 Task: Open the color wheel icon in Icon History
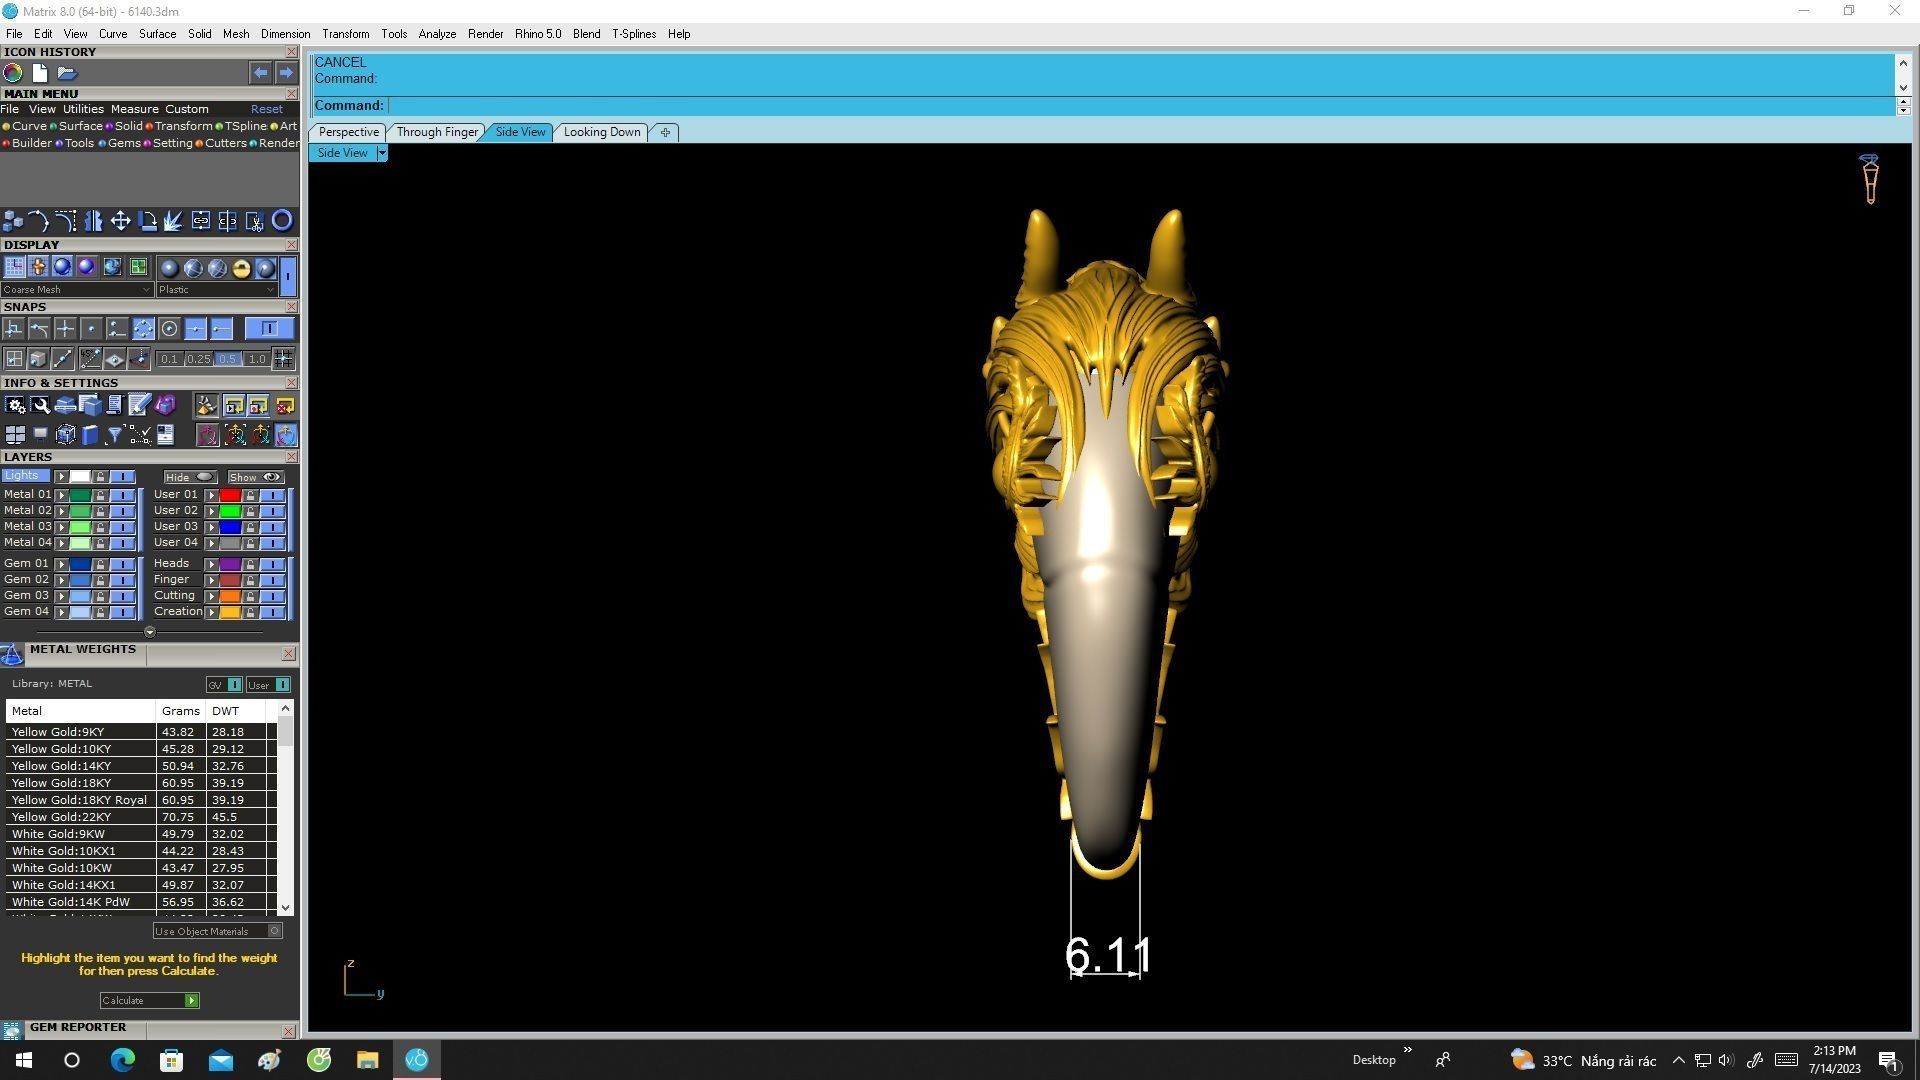pyautogui.click(x=13, y=73)
